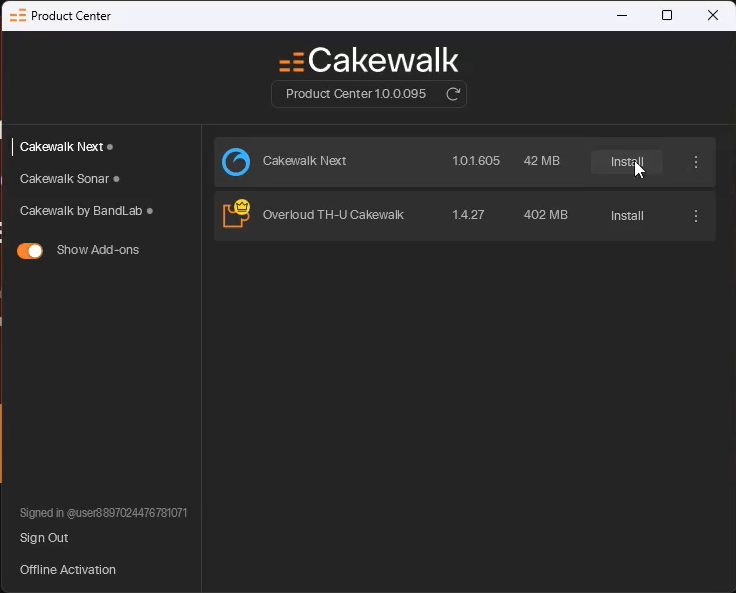The width and height of the screenshot is (736, 593).
Task: Install Cakewalk Next
Action: [x=627, y=162]
